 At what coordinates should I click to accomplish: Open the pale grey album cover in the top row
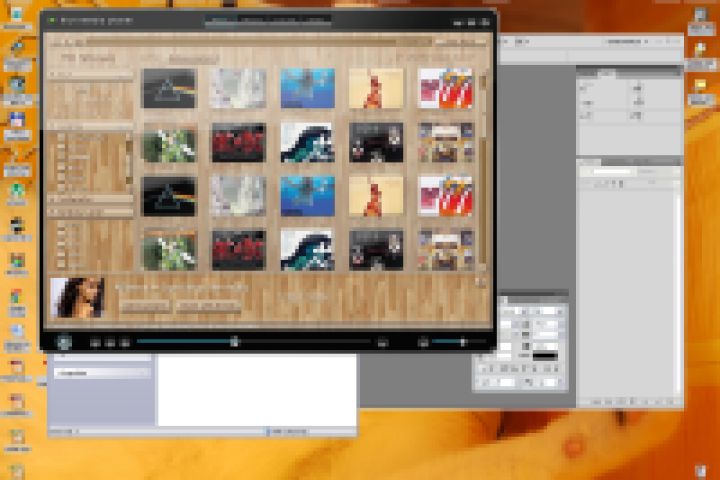pyautogui.click(x=238, y=88)
